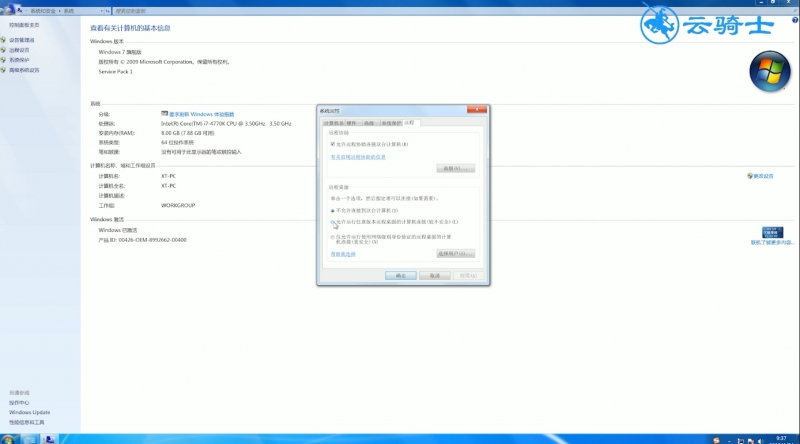800x444 pixels.
Task: Open Windows Start menu orb
Action: (8, 439)
